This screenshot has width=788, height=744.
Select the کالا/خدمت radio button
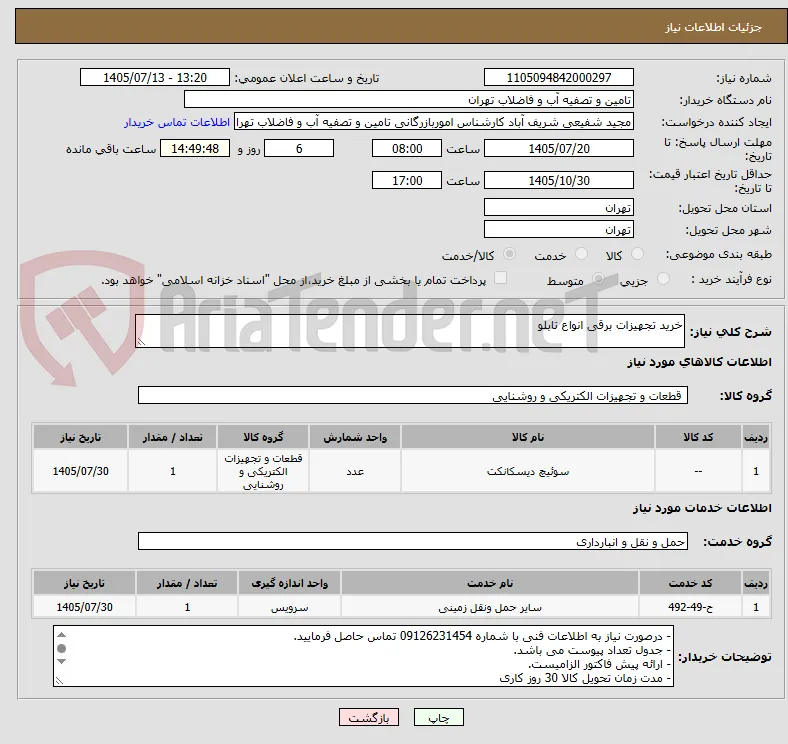(x=509, y=254)
